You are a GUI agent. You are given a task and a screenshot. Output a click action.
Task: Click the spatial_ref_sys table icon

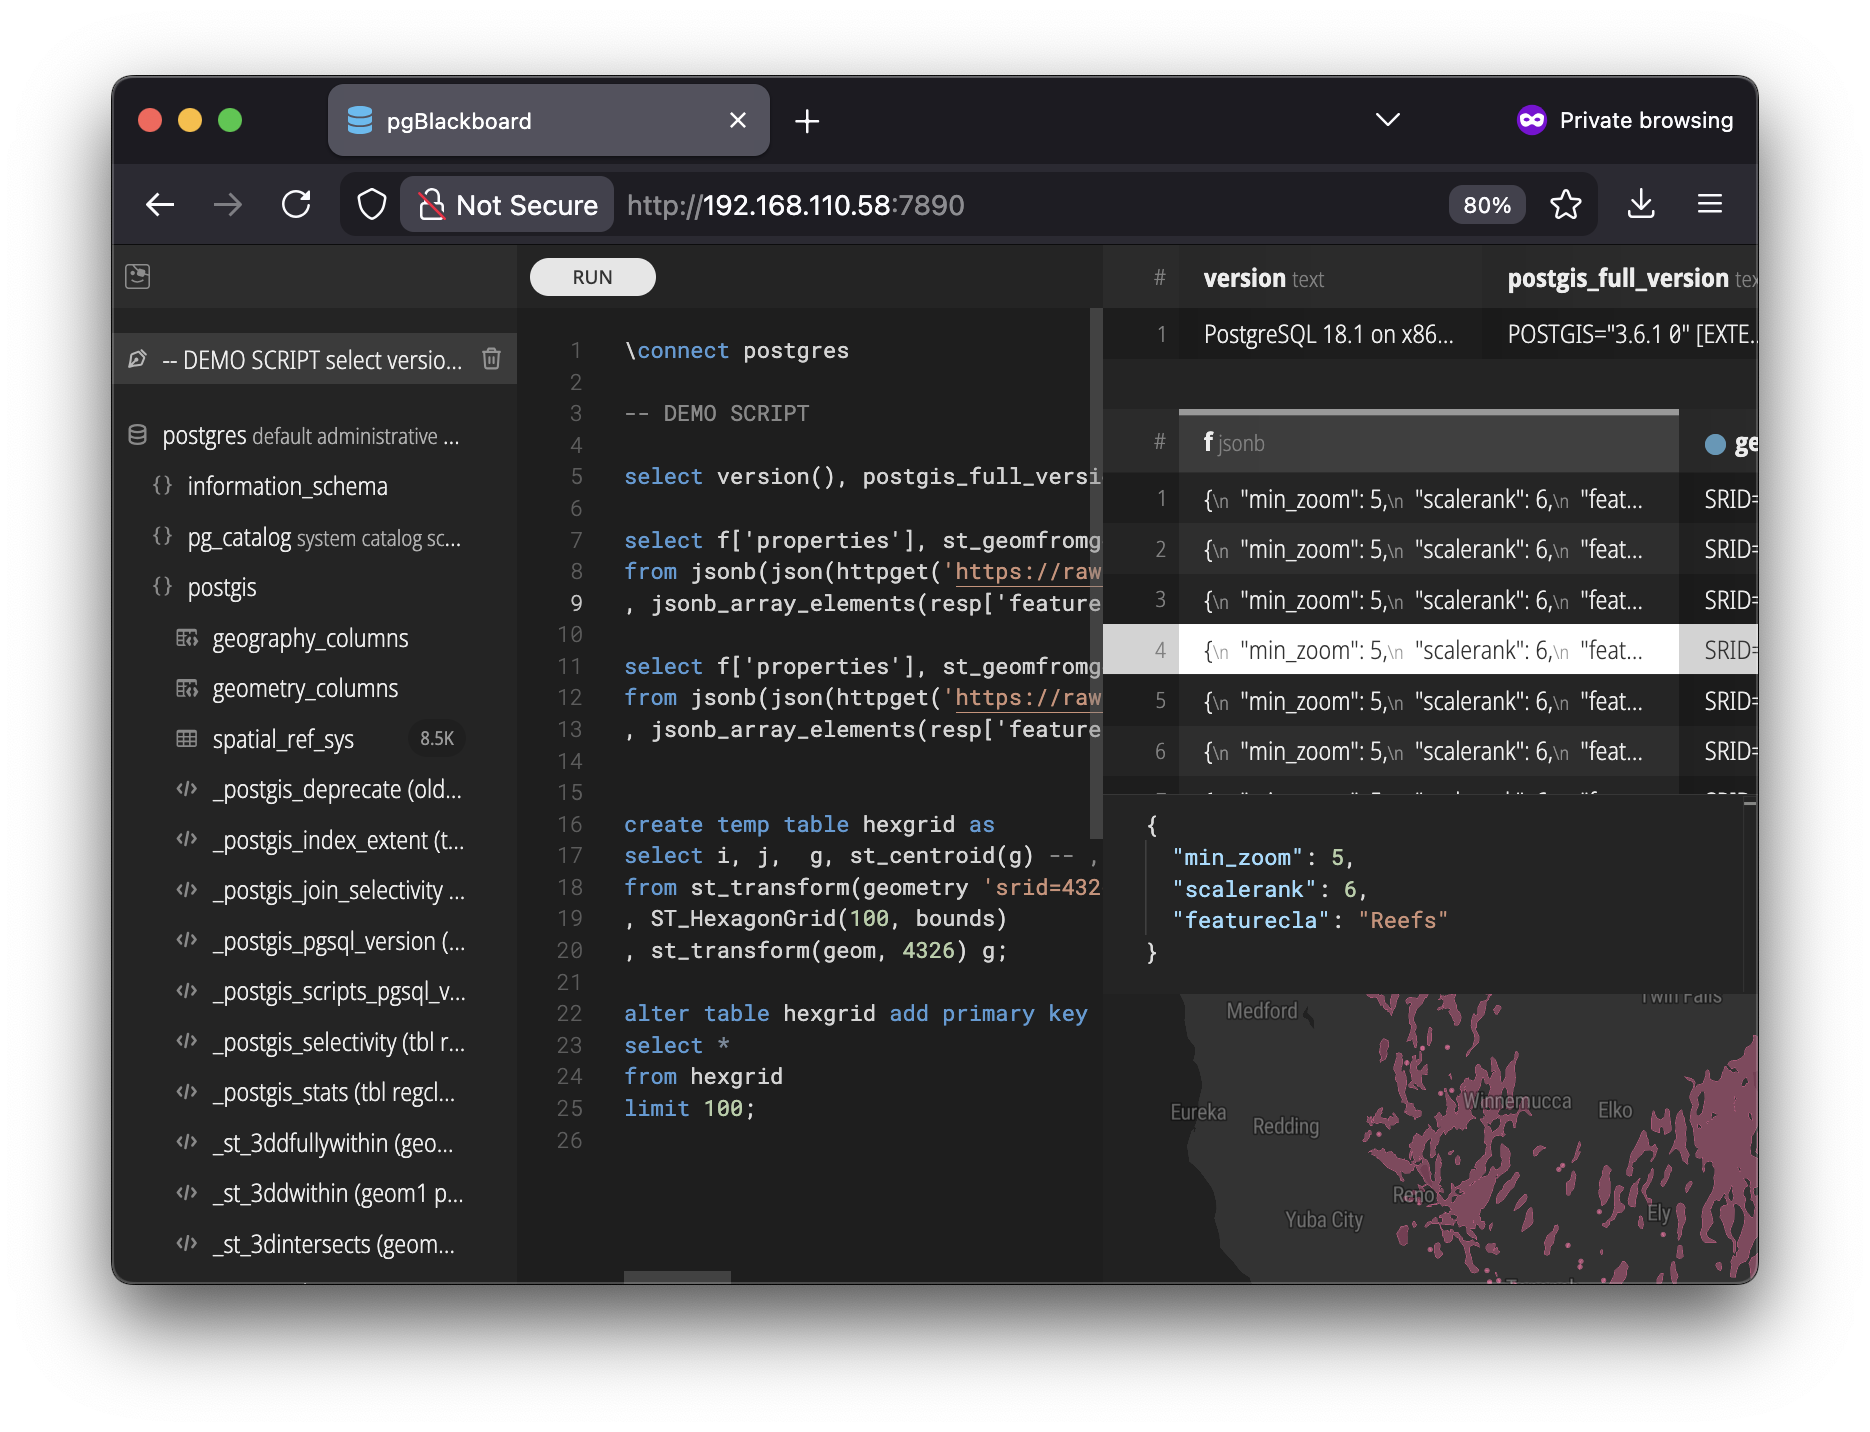click(187, 739)
